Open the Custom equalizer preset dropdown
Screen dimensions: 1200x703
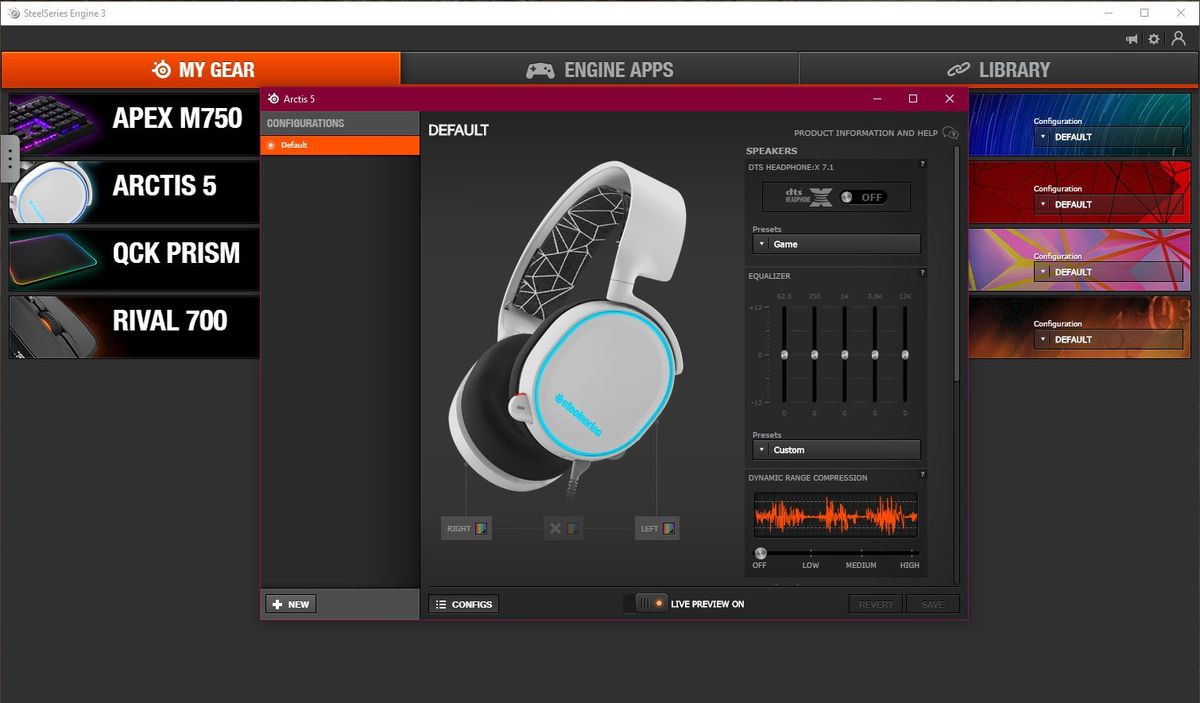tap(835, 449)
